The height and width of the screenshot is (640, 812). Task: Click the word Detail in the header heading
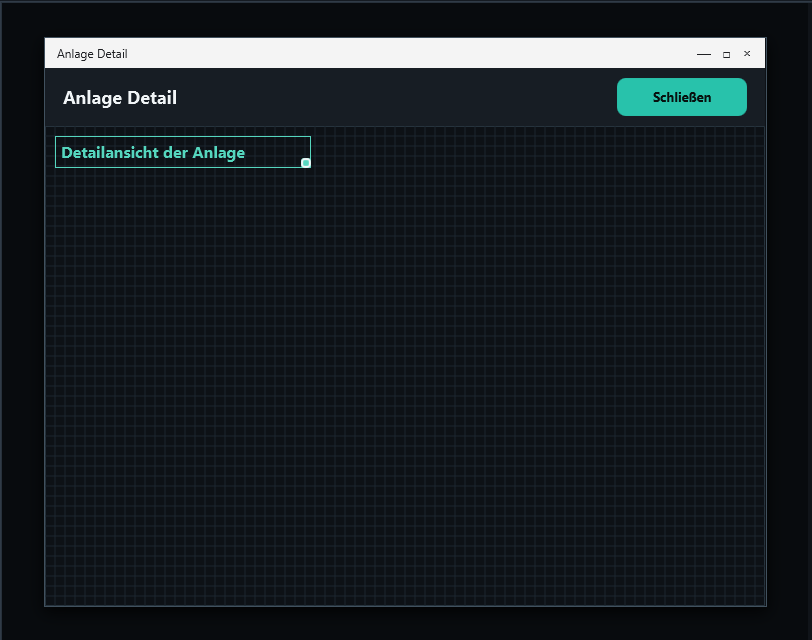(152, 98)
